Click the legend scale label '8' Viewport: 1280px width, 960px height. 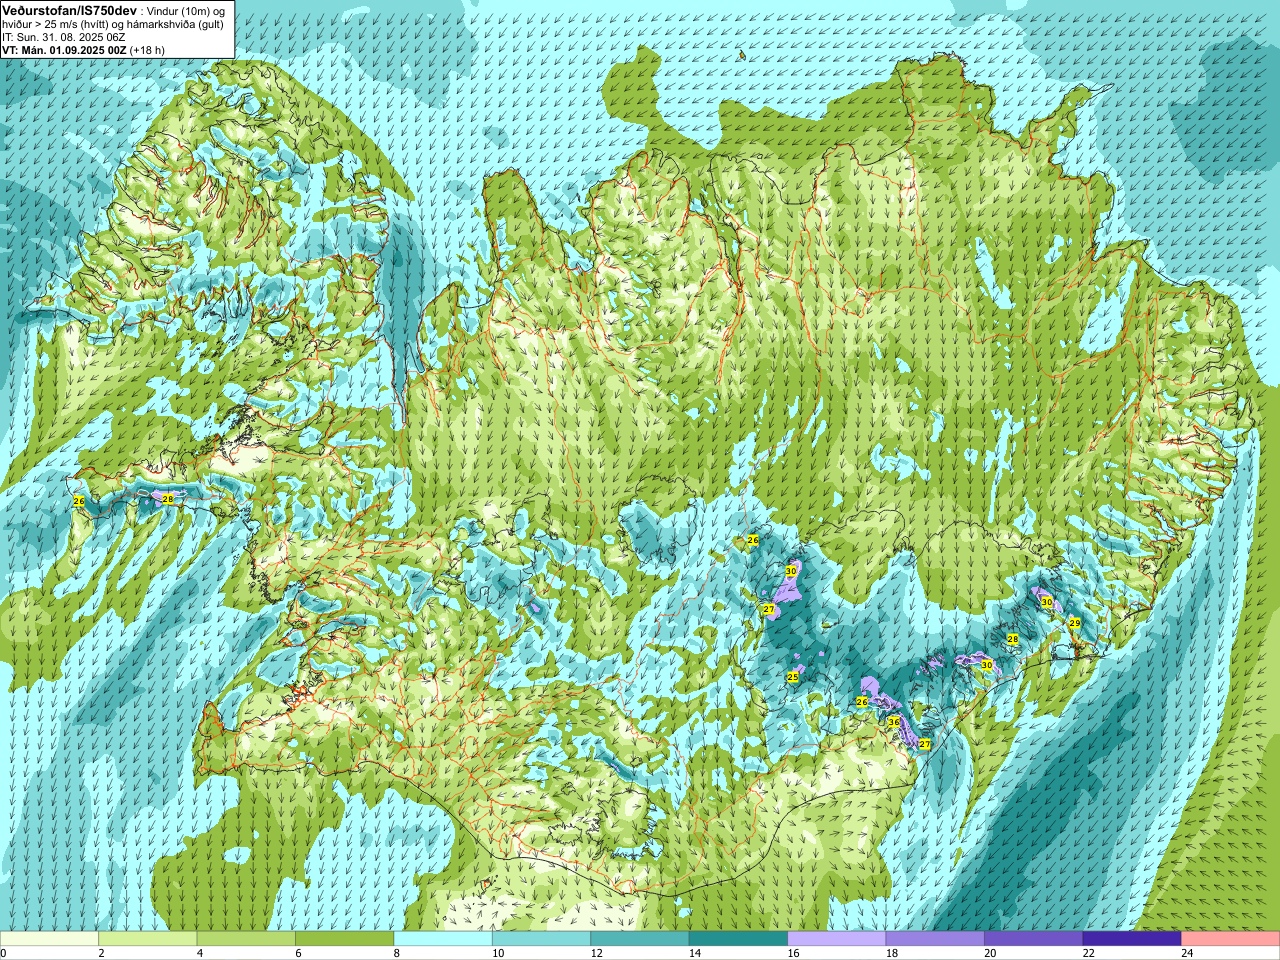point(397,953)
